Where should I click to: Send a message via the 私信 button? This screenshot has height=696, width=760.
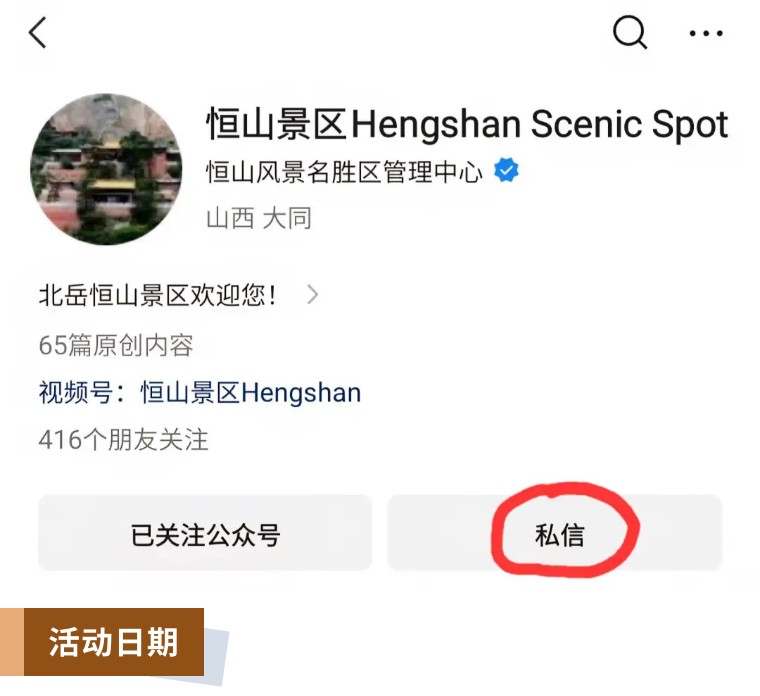[555, 533]
